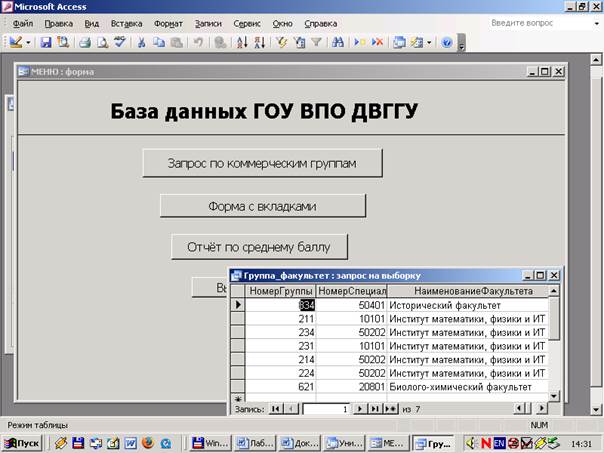Click the New Record toolbar icon
Viewport: 604px width, 453px height.
click(359, 42)
